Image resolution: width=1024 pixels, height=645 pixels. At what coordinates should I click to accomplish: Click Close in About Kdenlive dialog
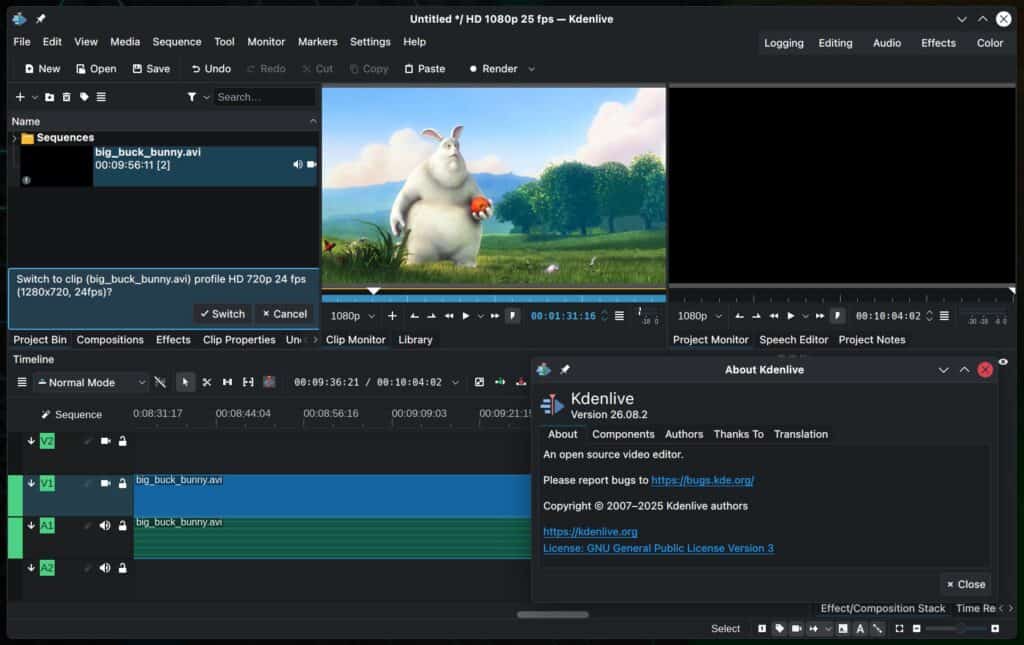[x=966, y=585]
